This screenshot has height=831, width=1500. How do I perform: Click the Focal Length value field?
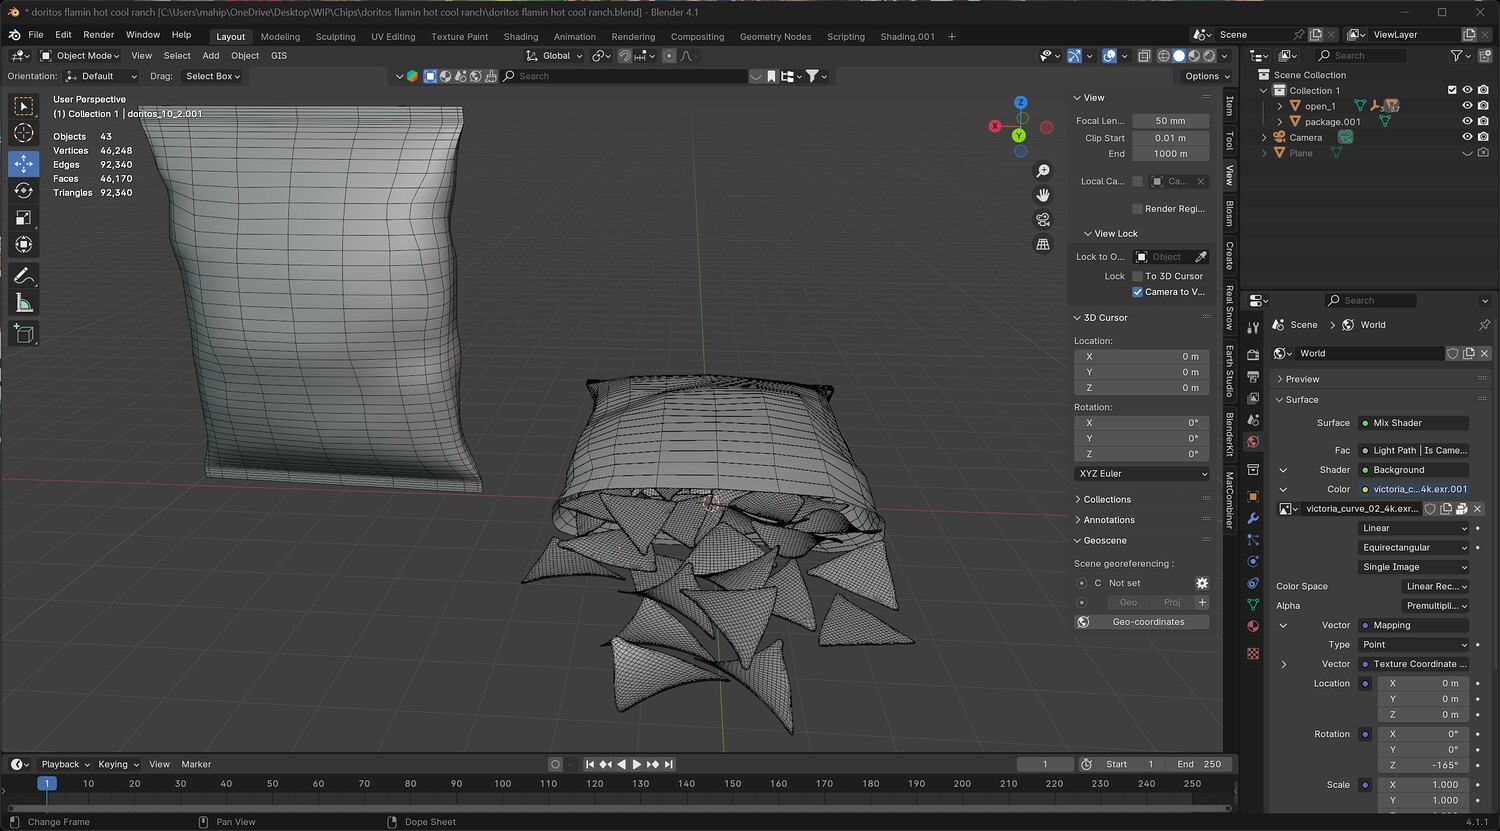pos(1169,121)
